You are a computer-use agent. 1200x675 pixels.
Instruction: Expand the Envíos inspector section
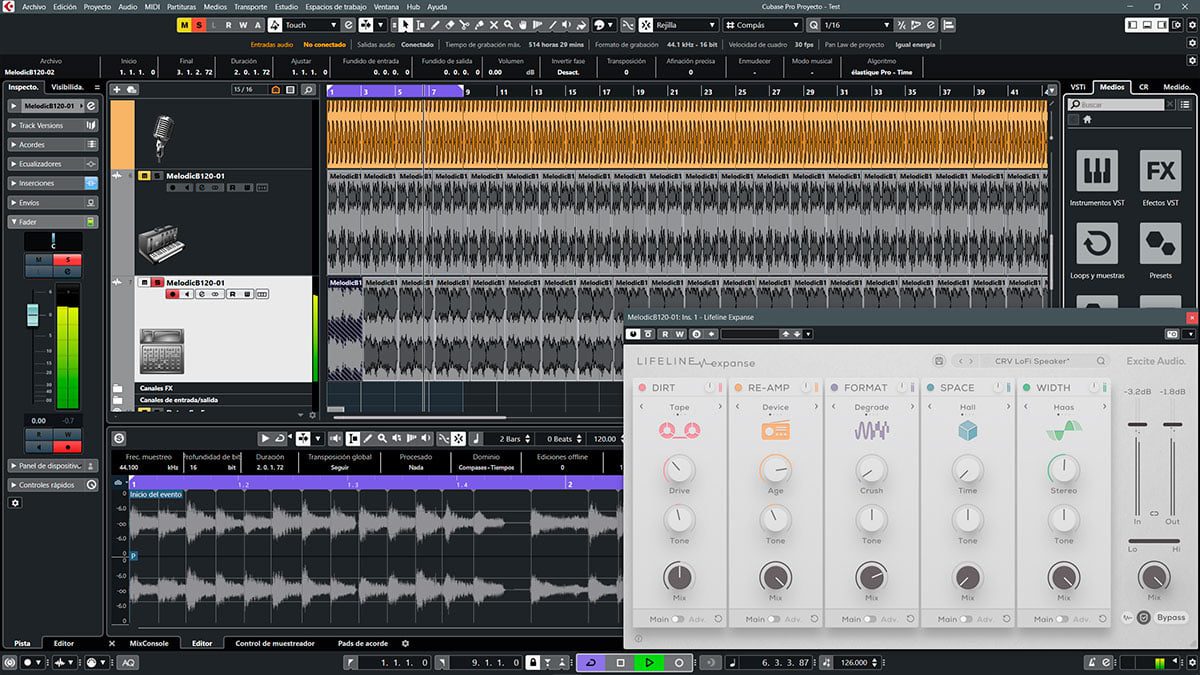[53, 202]
